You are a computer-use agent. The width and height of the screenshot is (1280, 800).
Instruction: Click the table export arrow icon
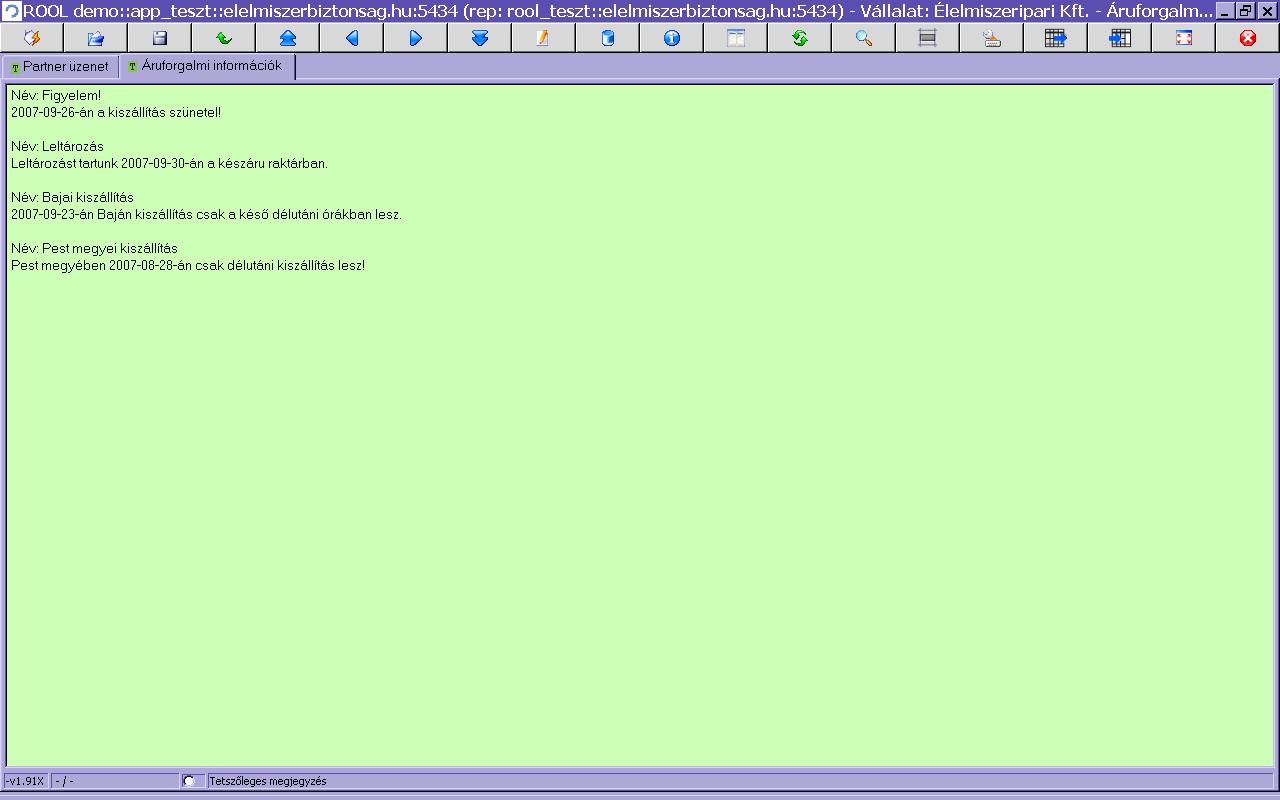click(x=1055, y=38)
